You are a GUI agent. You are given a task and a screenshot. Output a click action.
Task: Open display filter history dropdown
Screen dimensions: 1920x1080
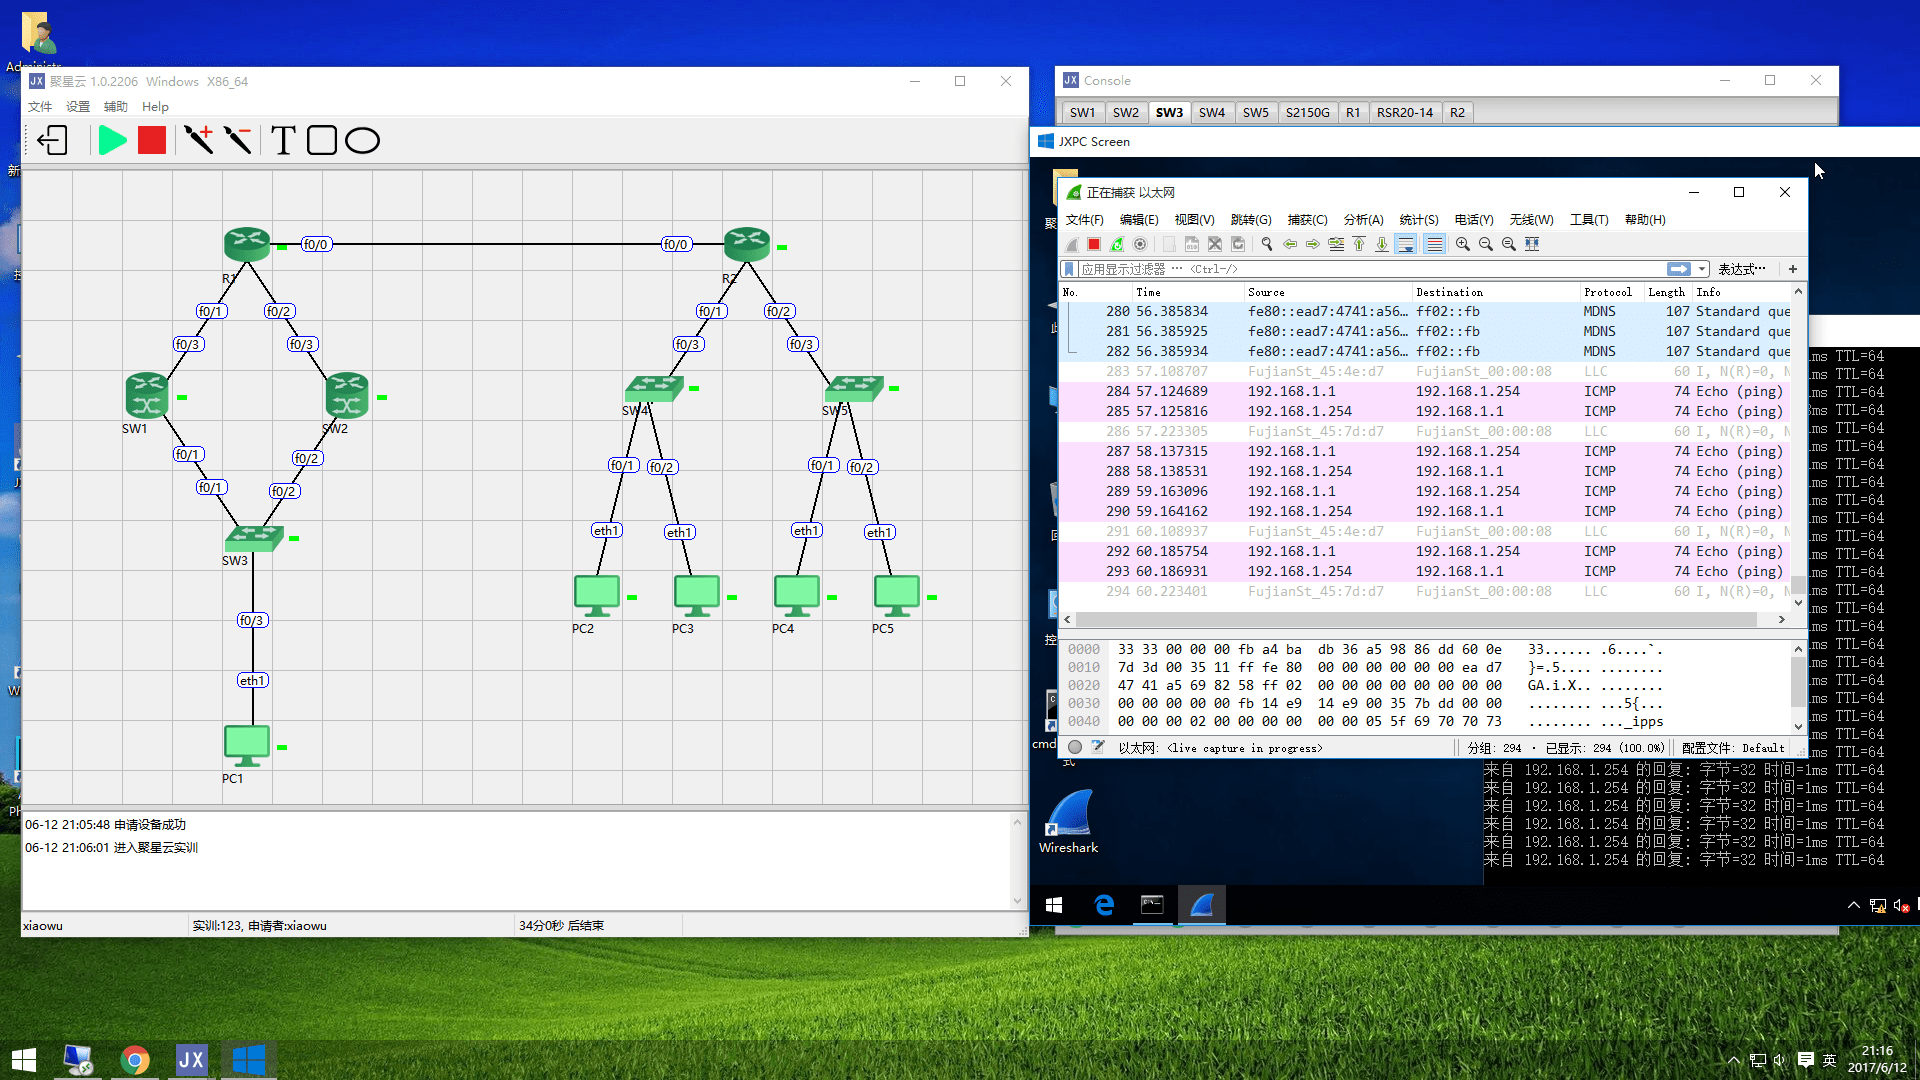pos(1702,269)
